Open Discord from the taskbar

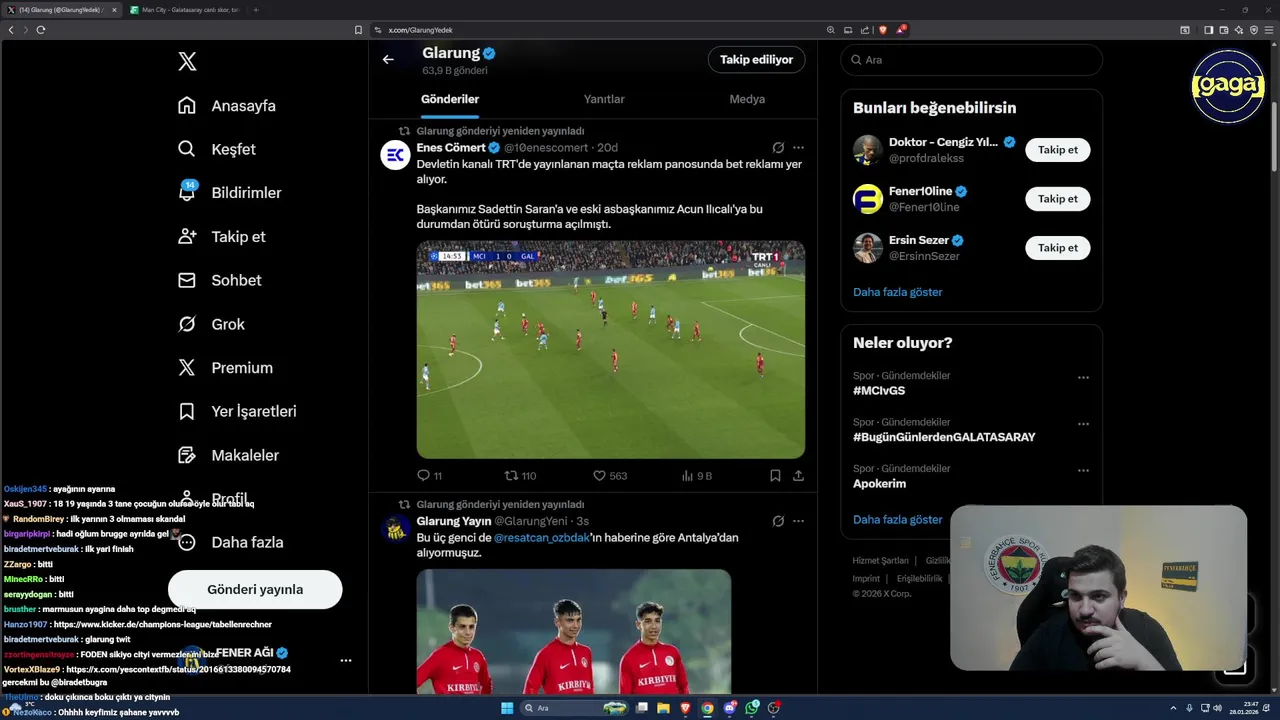click(x=730, y=708)
